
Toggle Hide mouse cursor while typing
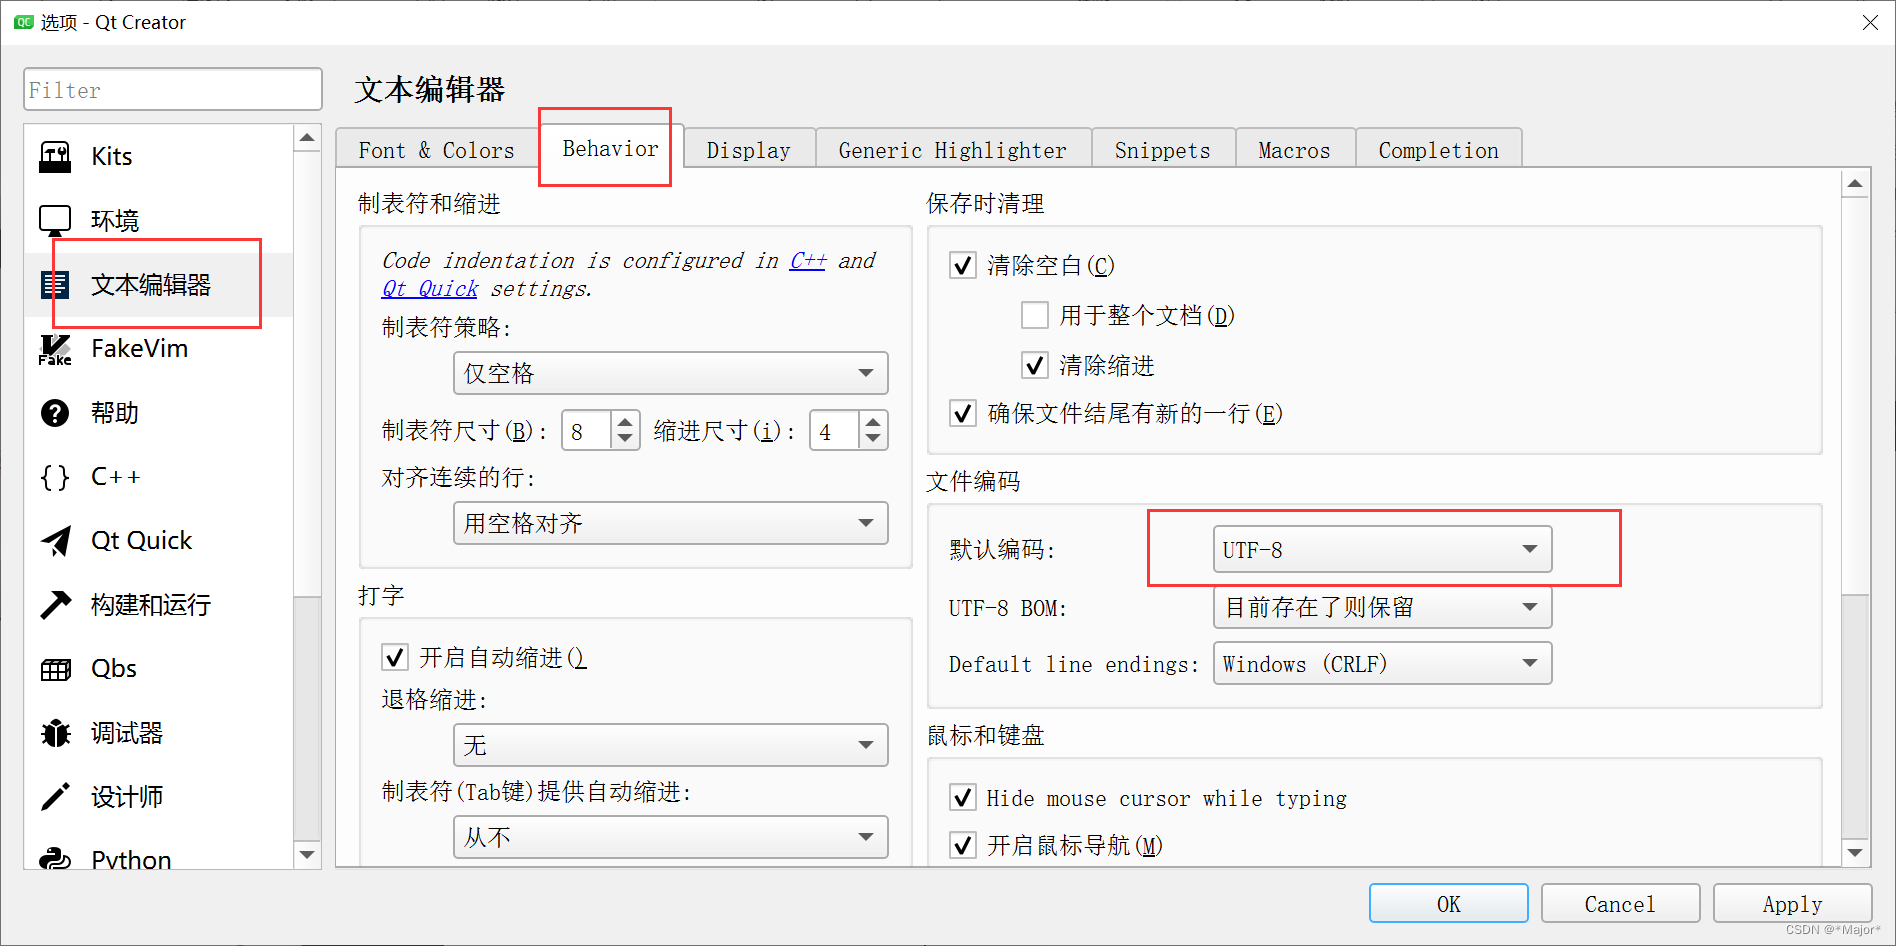[x=962, y=797]
